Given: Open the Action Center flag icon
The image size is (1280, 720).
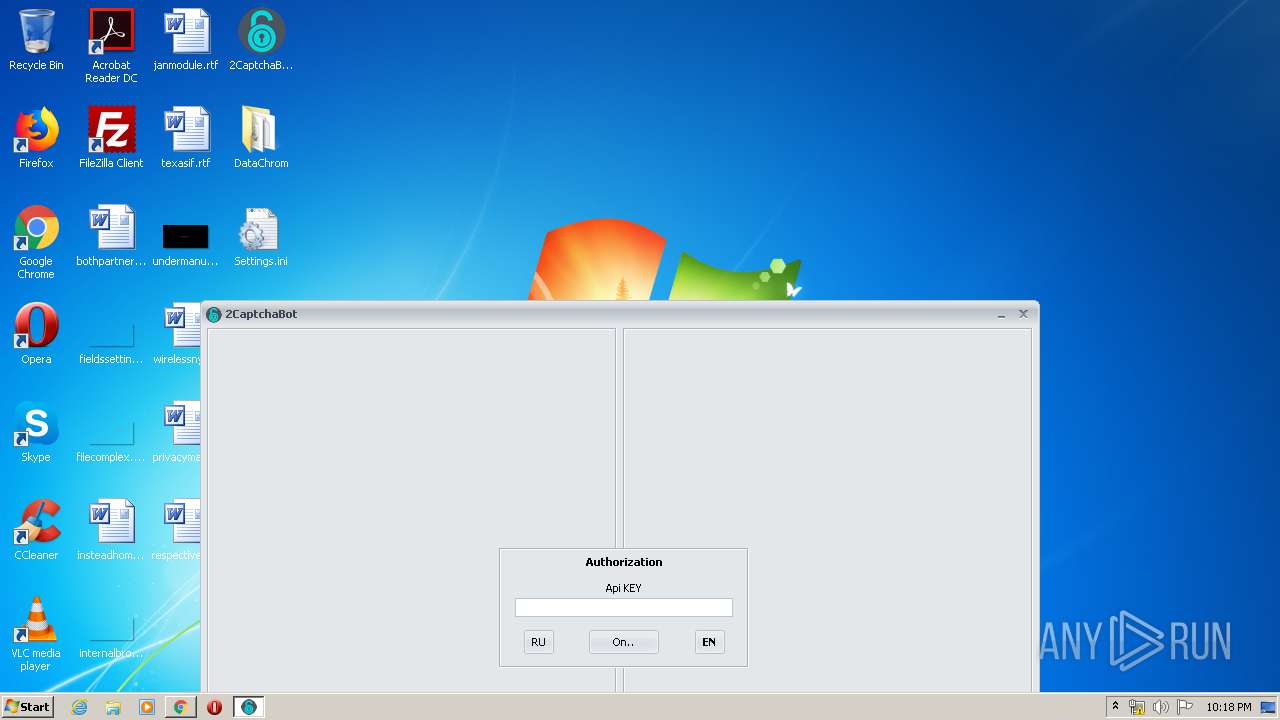Looking at the screenshot, I should (x=1185, y=707).
